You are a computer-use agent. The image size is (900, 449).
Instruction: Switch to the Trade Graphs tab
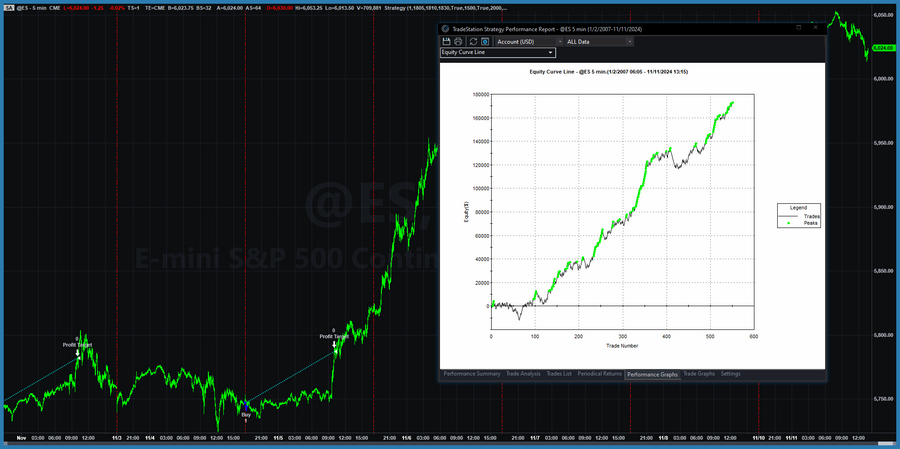point(699,374)
